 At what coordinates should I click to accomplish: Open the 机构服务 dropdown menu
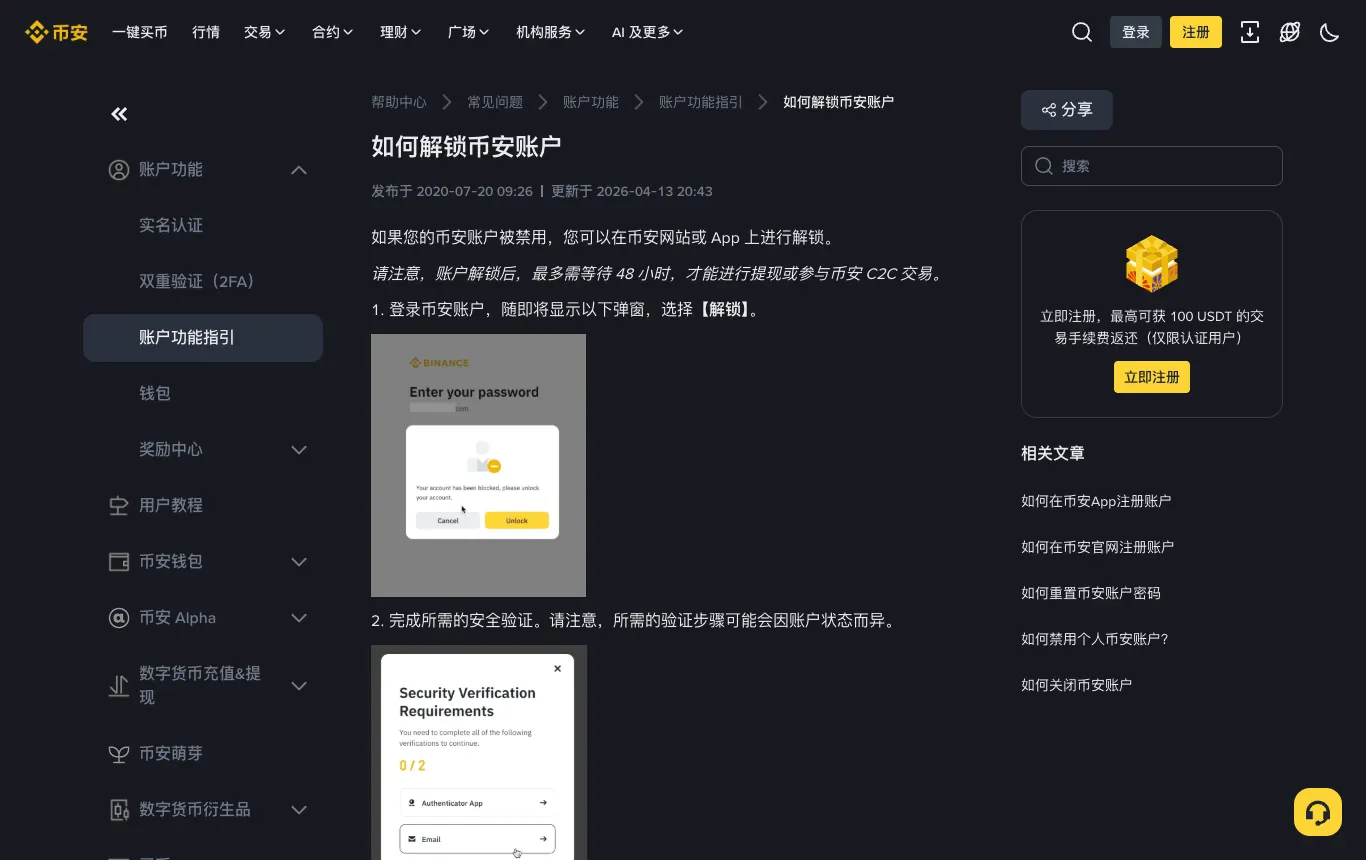click(x=550, y=32)
